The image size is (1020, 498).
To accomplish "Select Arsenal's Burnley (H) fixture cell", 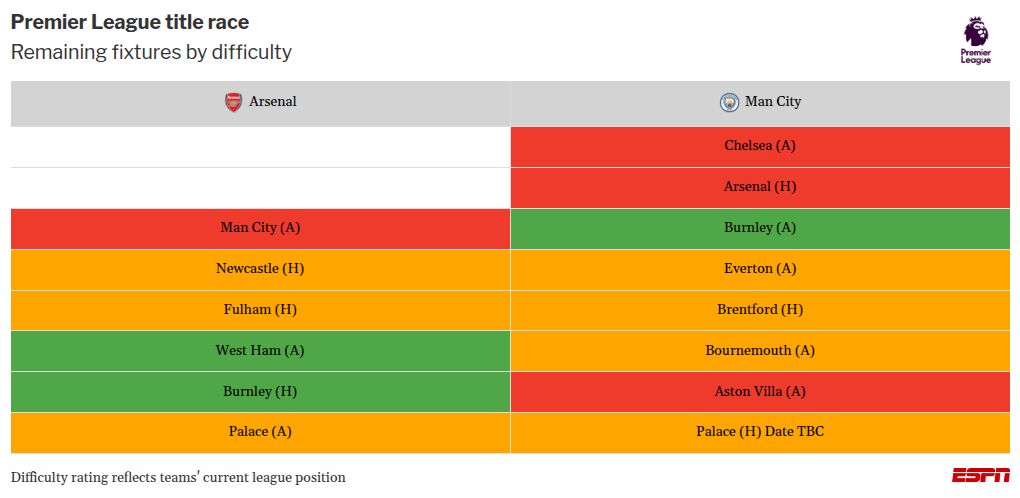I will click(260, 392).
